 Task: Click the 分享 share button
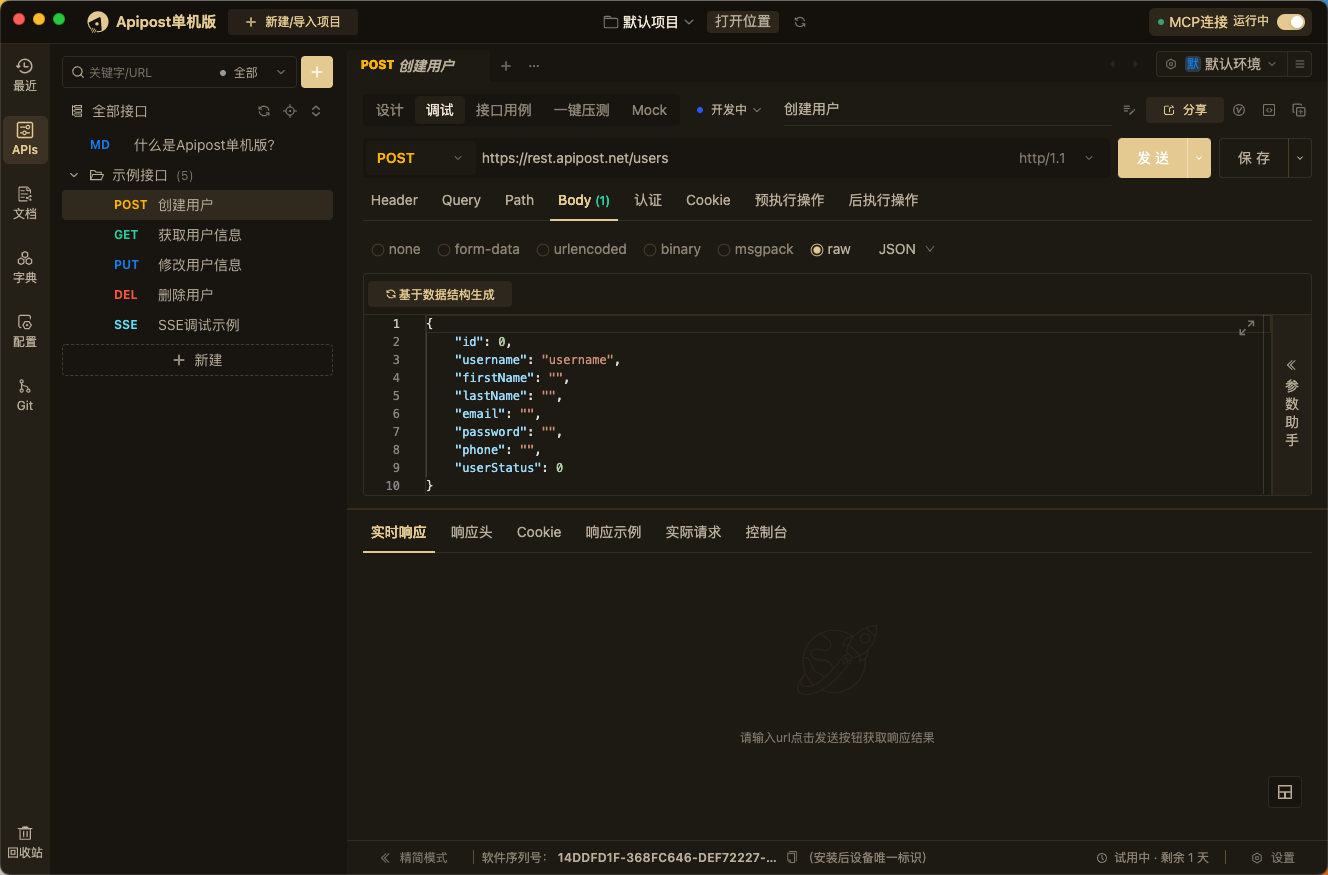click(1185, 110)
